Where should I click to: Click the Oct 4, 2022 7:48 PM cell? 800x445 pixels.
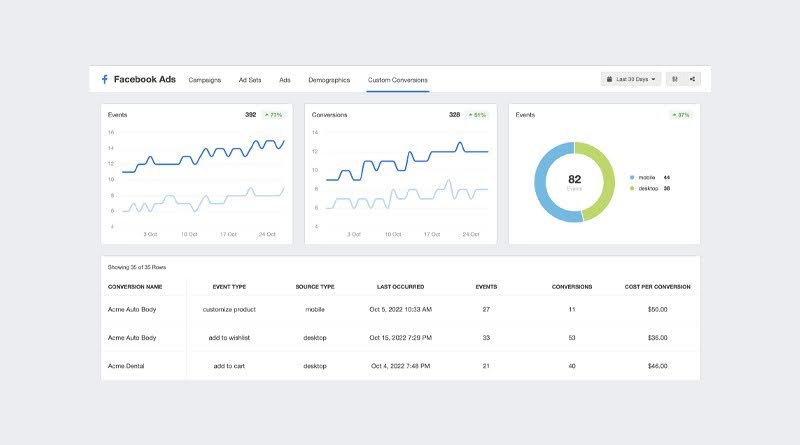(x=401, y=366)
